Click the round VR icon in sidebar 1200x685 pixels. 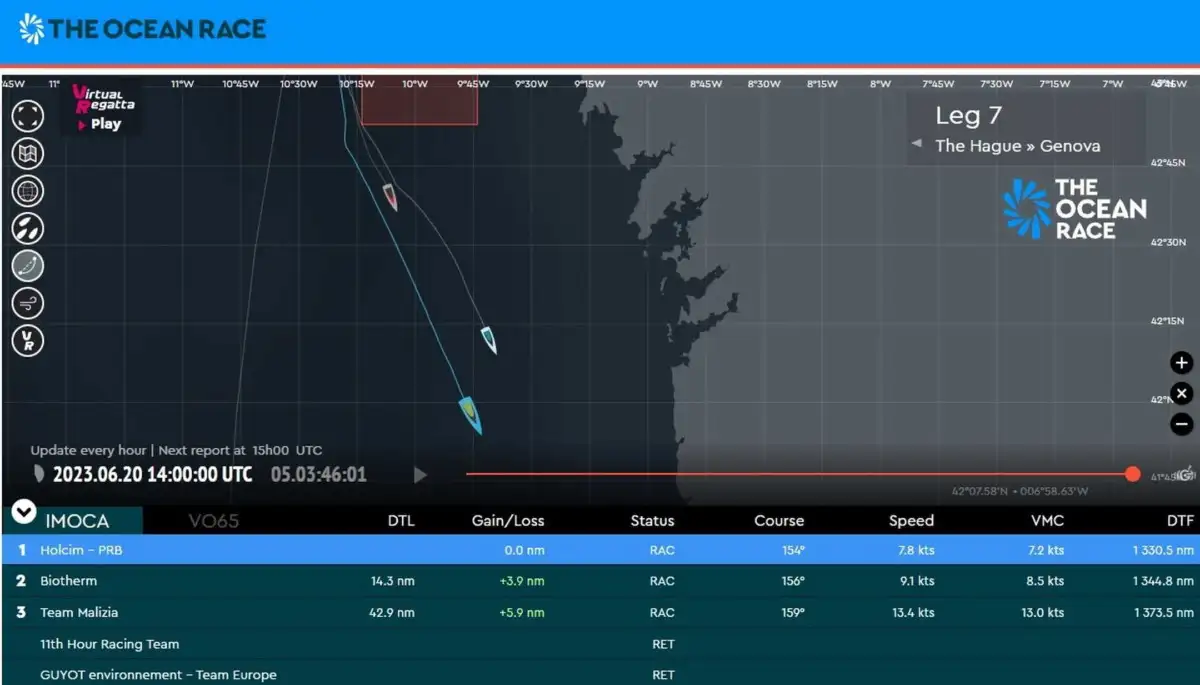[27, 339]
